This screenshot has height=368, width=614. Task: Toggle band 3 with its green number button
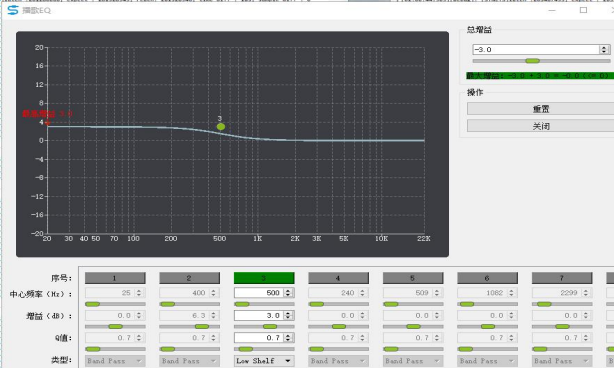264,278
